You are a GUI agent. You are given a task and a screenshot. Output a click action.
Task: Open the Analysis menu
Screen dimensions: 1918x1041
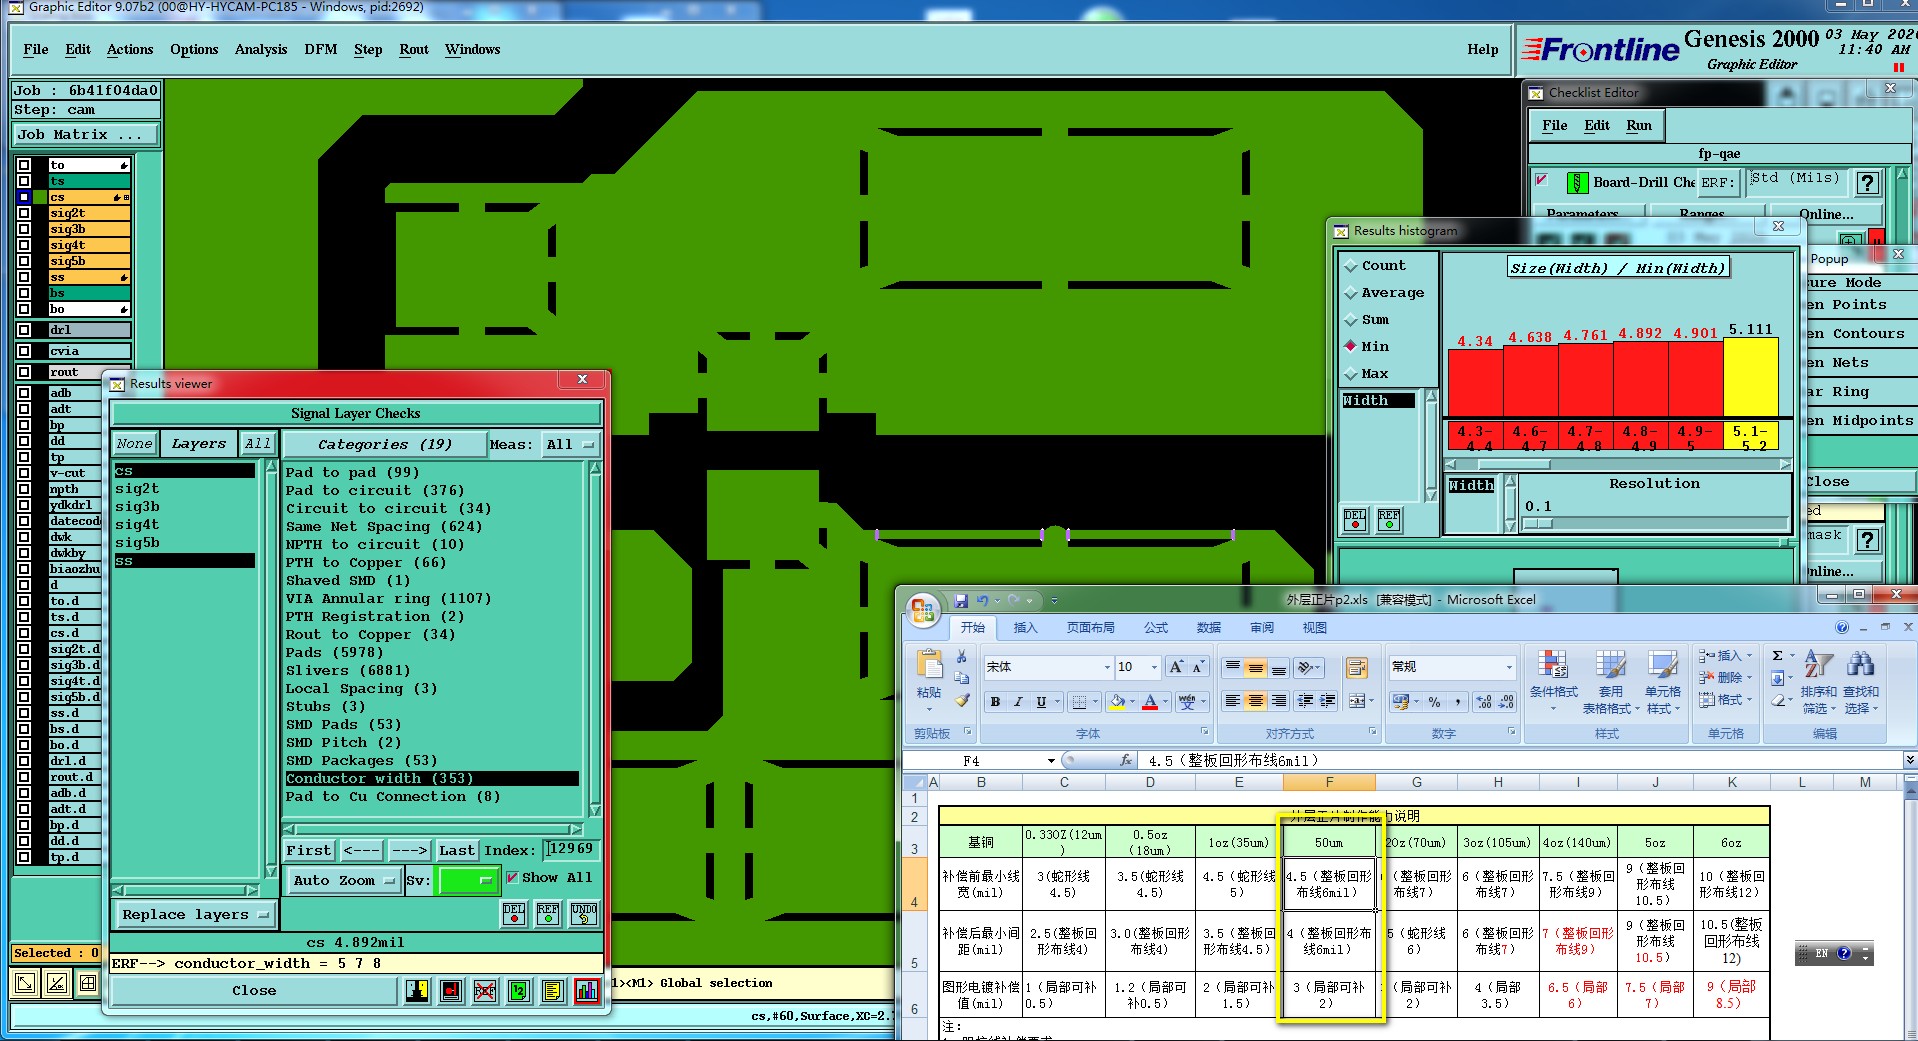tap(261, 49)
